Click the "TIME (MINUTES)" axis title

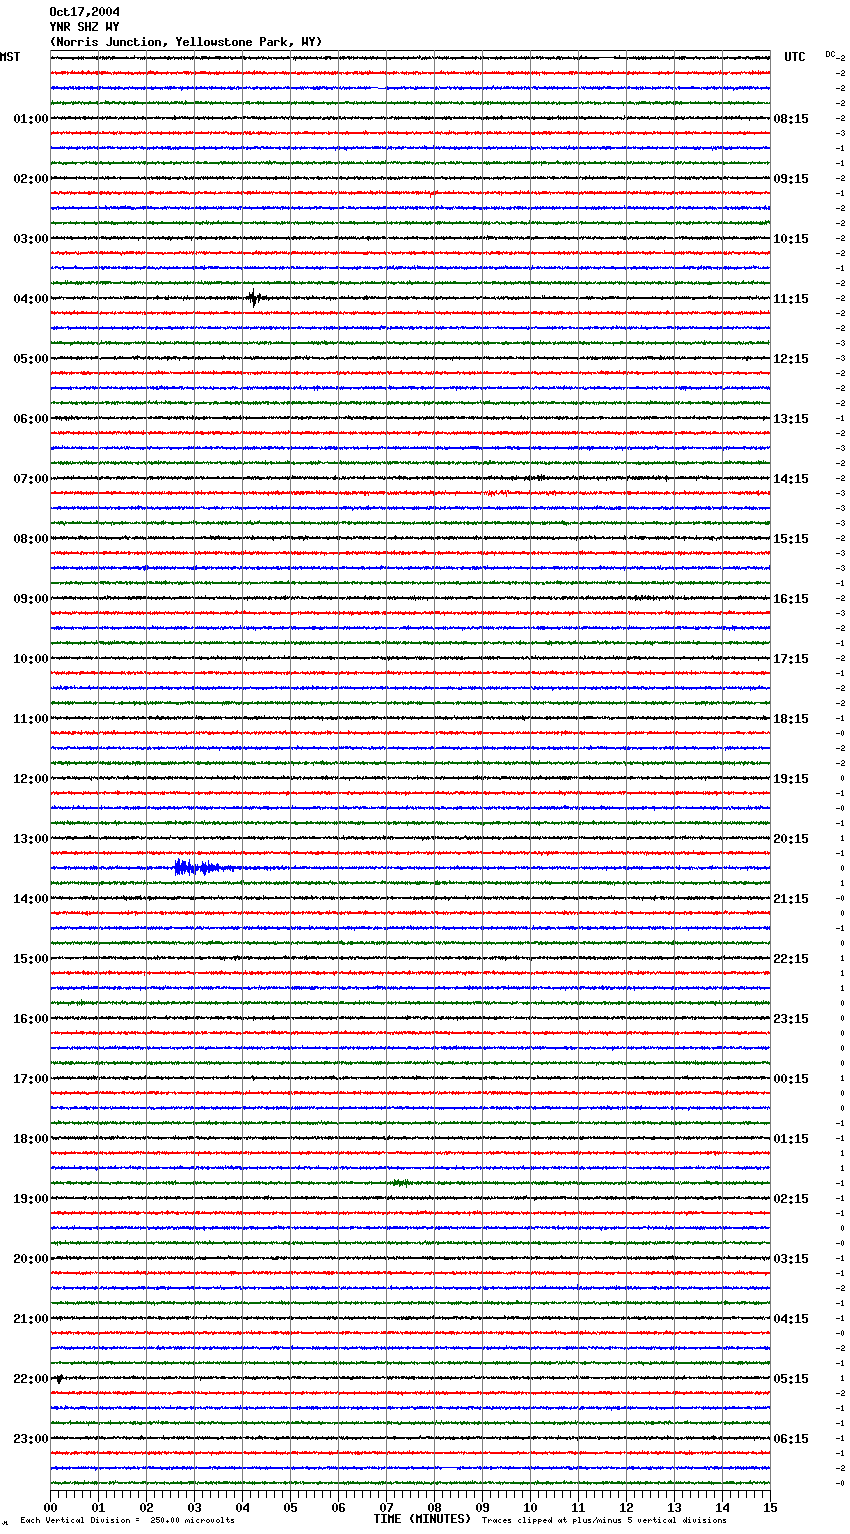pos(422,1519)
